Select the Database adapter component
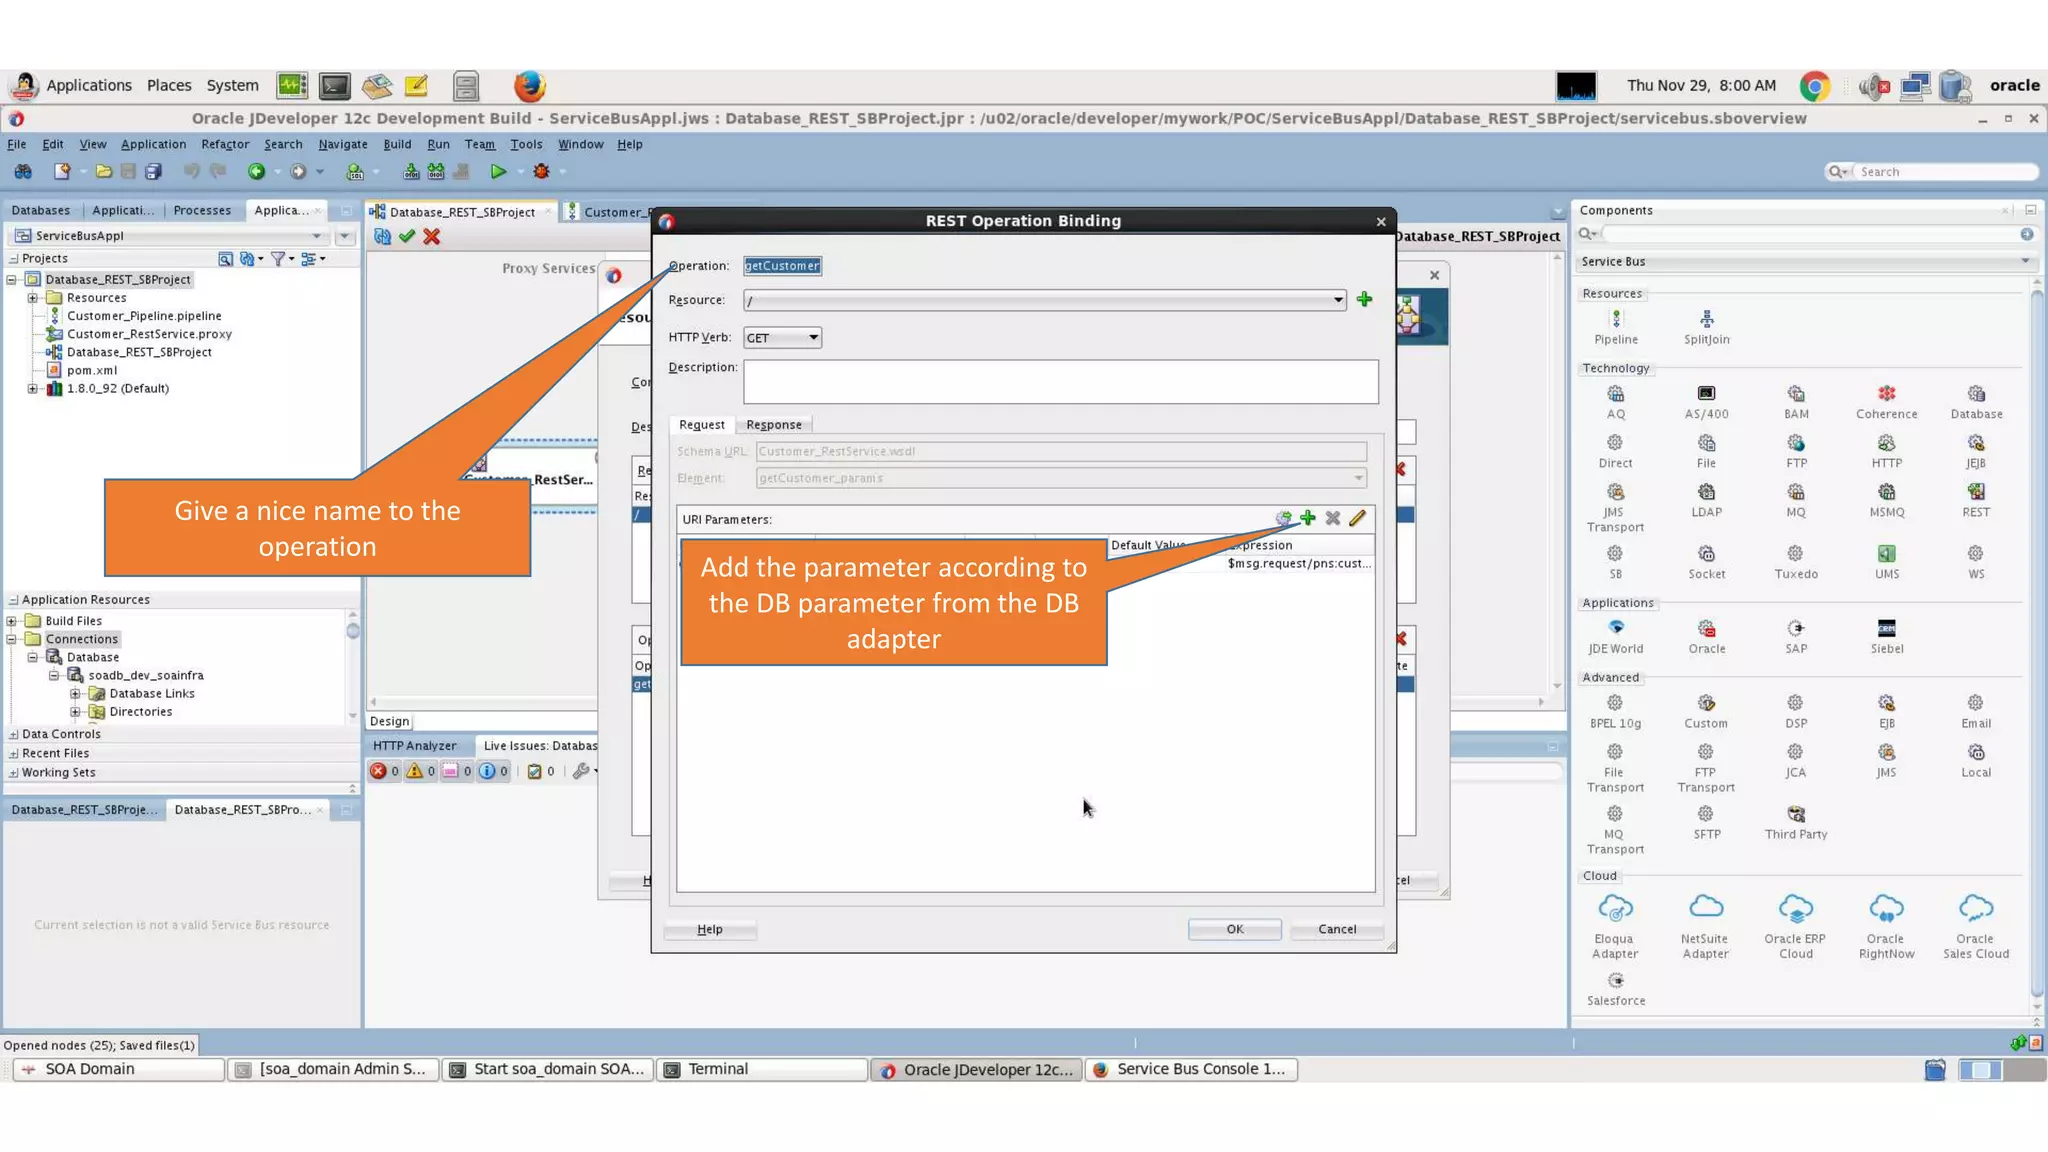 (1976, 402)
